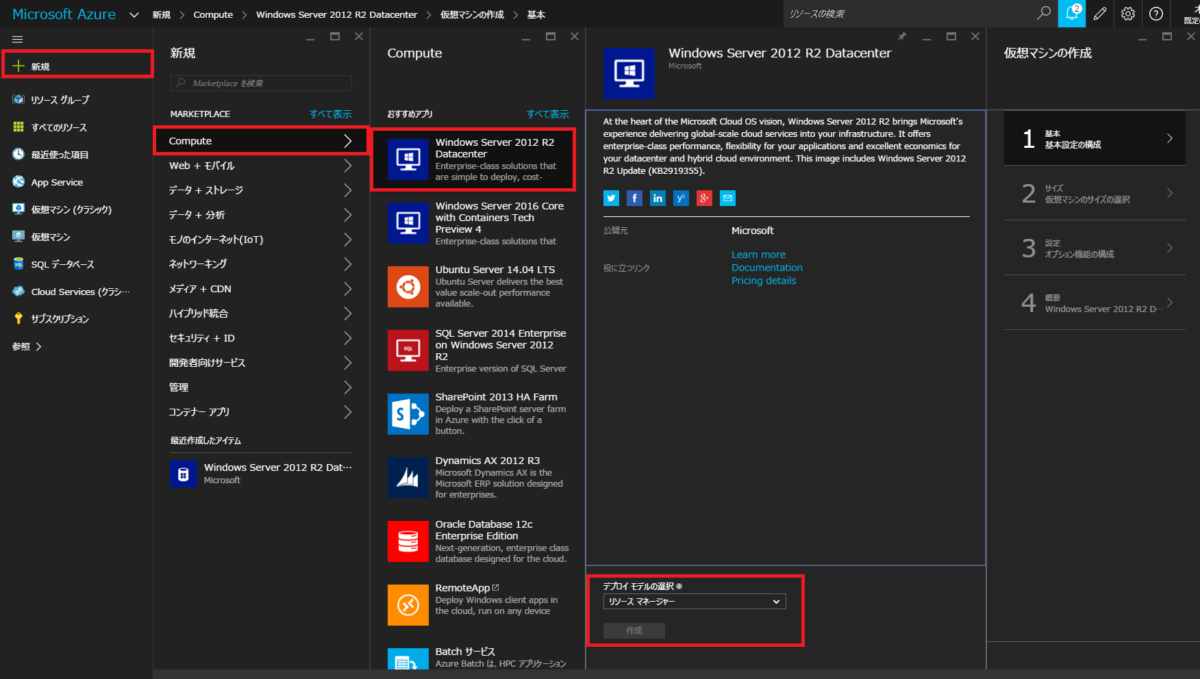Open the hamburger menu in the sidebar
Viewport: 1200px width, 679px height.
tap(17, 38)
